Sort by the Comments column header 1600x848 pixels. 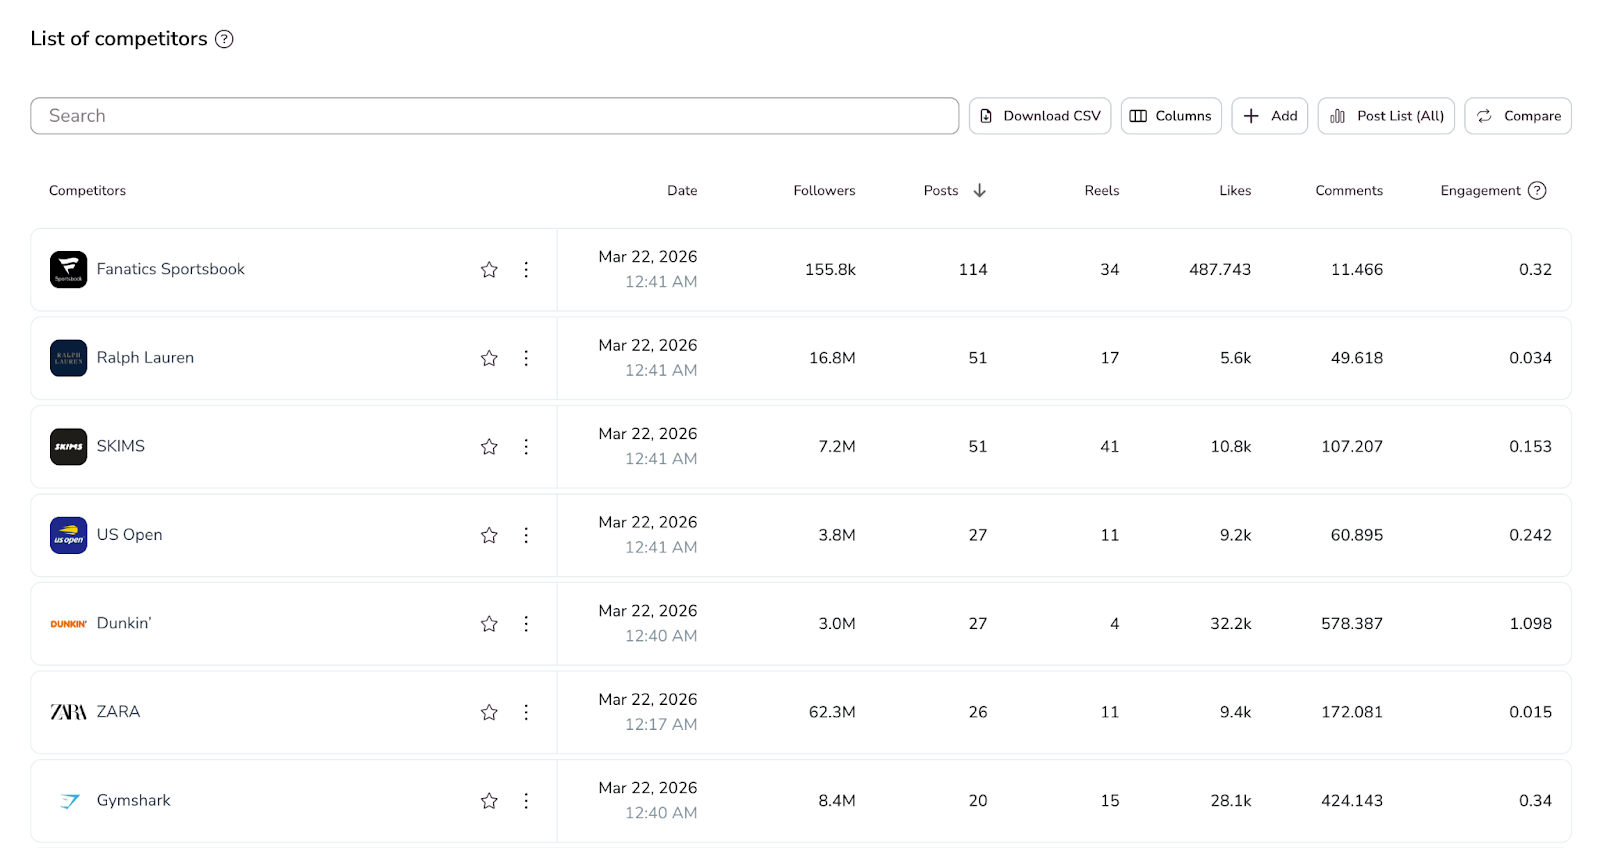[x=1349, y=190]
